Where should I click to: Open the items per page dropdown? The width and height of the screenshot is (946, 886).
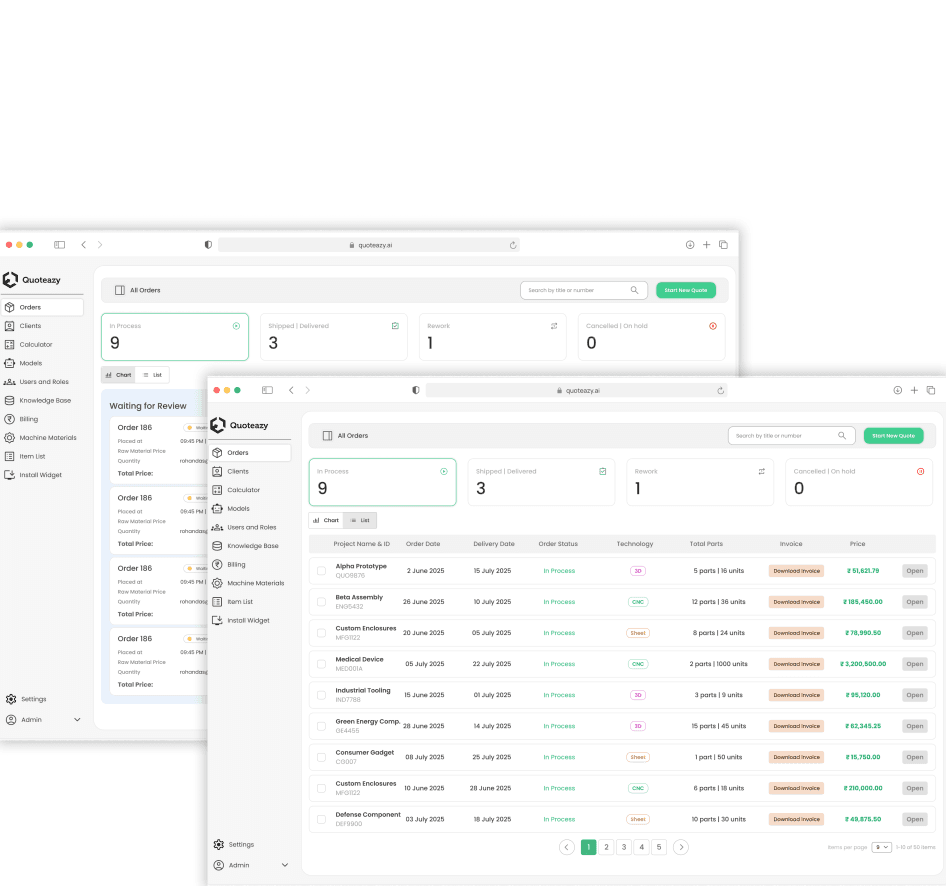881,847
